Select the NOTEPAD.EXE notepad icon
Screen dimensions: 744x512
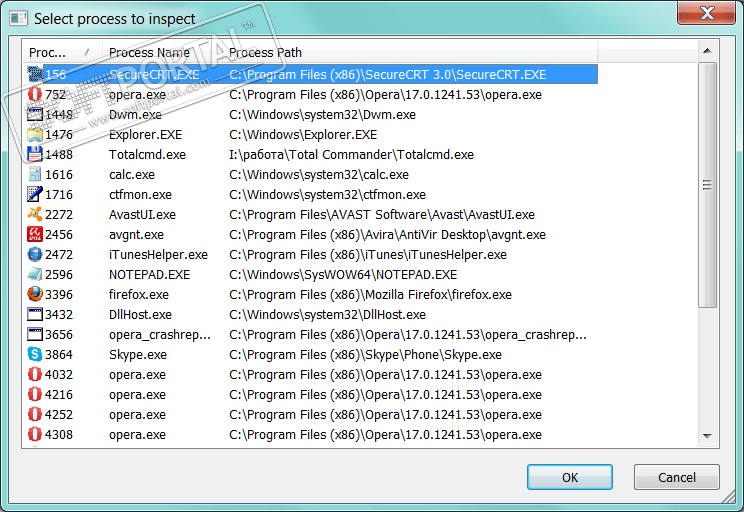tap(35, 275)
